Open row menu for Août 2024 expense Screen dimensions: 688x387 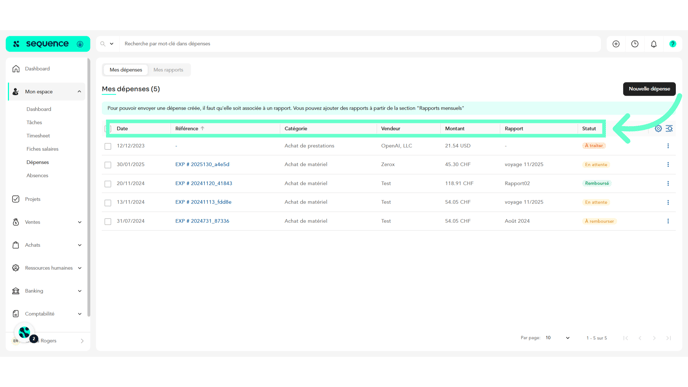pos(668,221)
